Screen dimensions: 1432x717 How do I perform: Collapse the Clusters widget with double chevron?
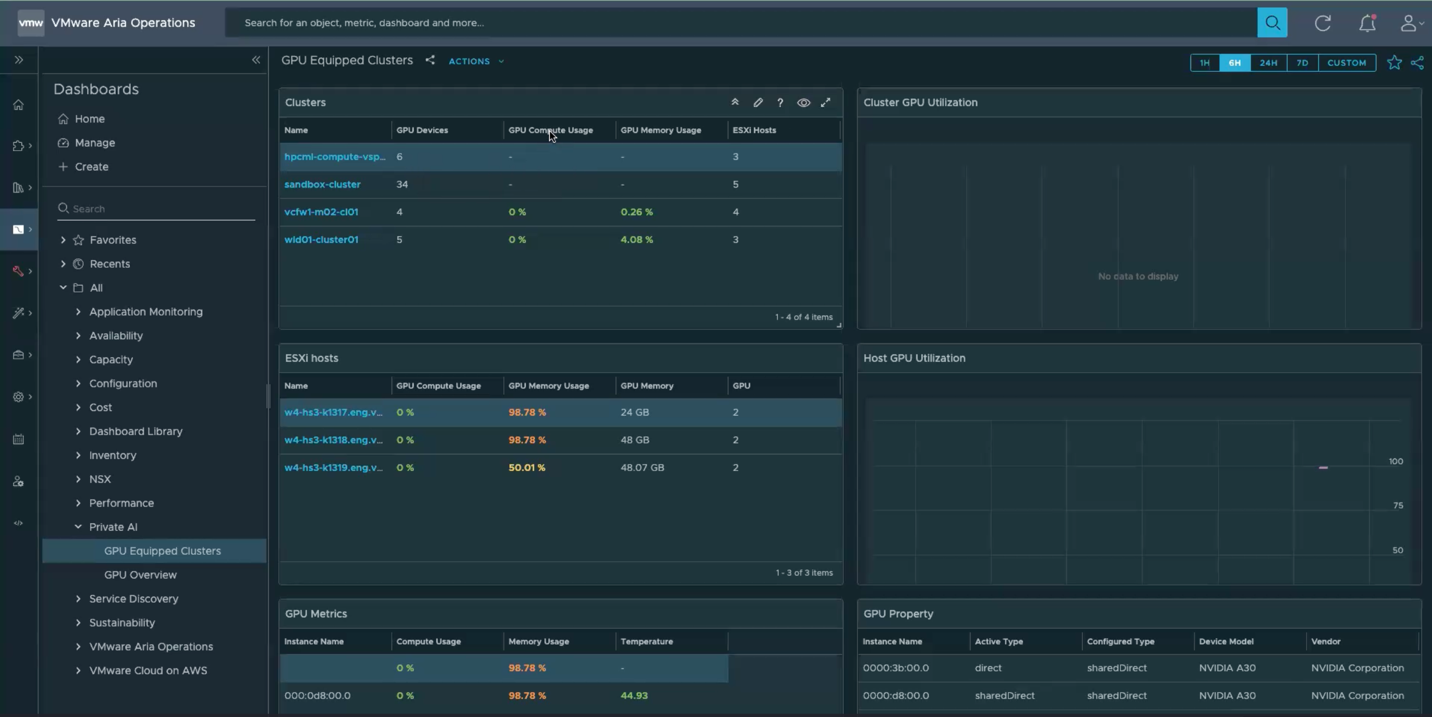click(735, 103)
